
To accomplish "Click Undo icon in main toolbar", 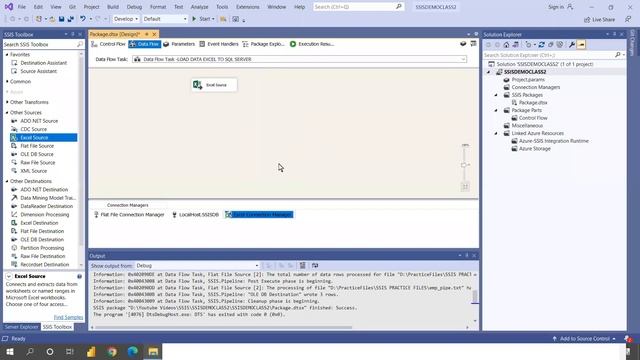I will point(83,19).
